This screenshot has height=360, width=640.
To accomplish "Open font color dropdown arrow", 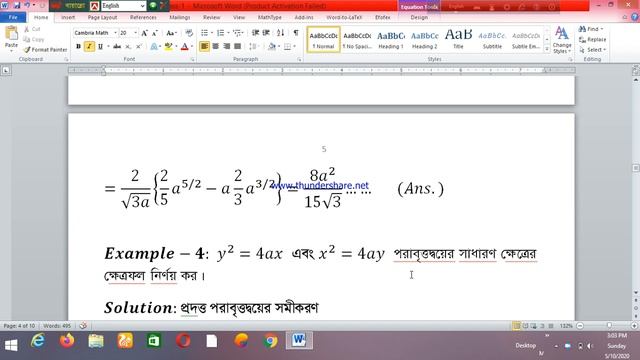I will click(x=192, y=47).
